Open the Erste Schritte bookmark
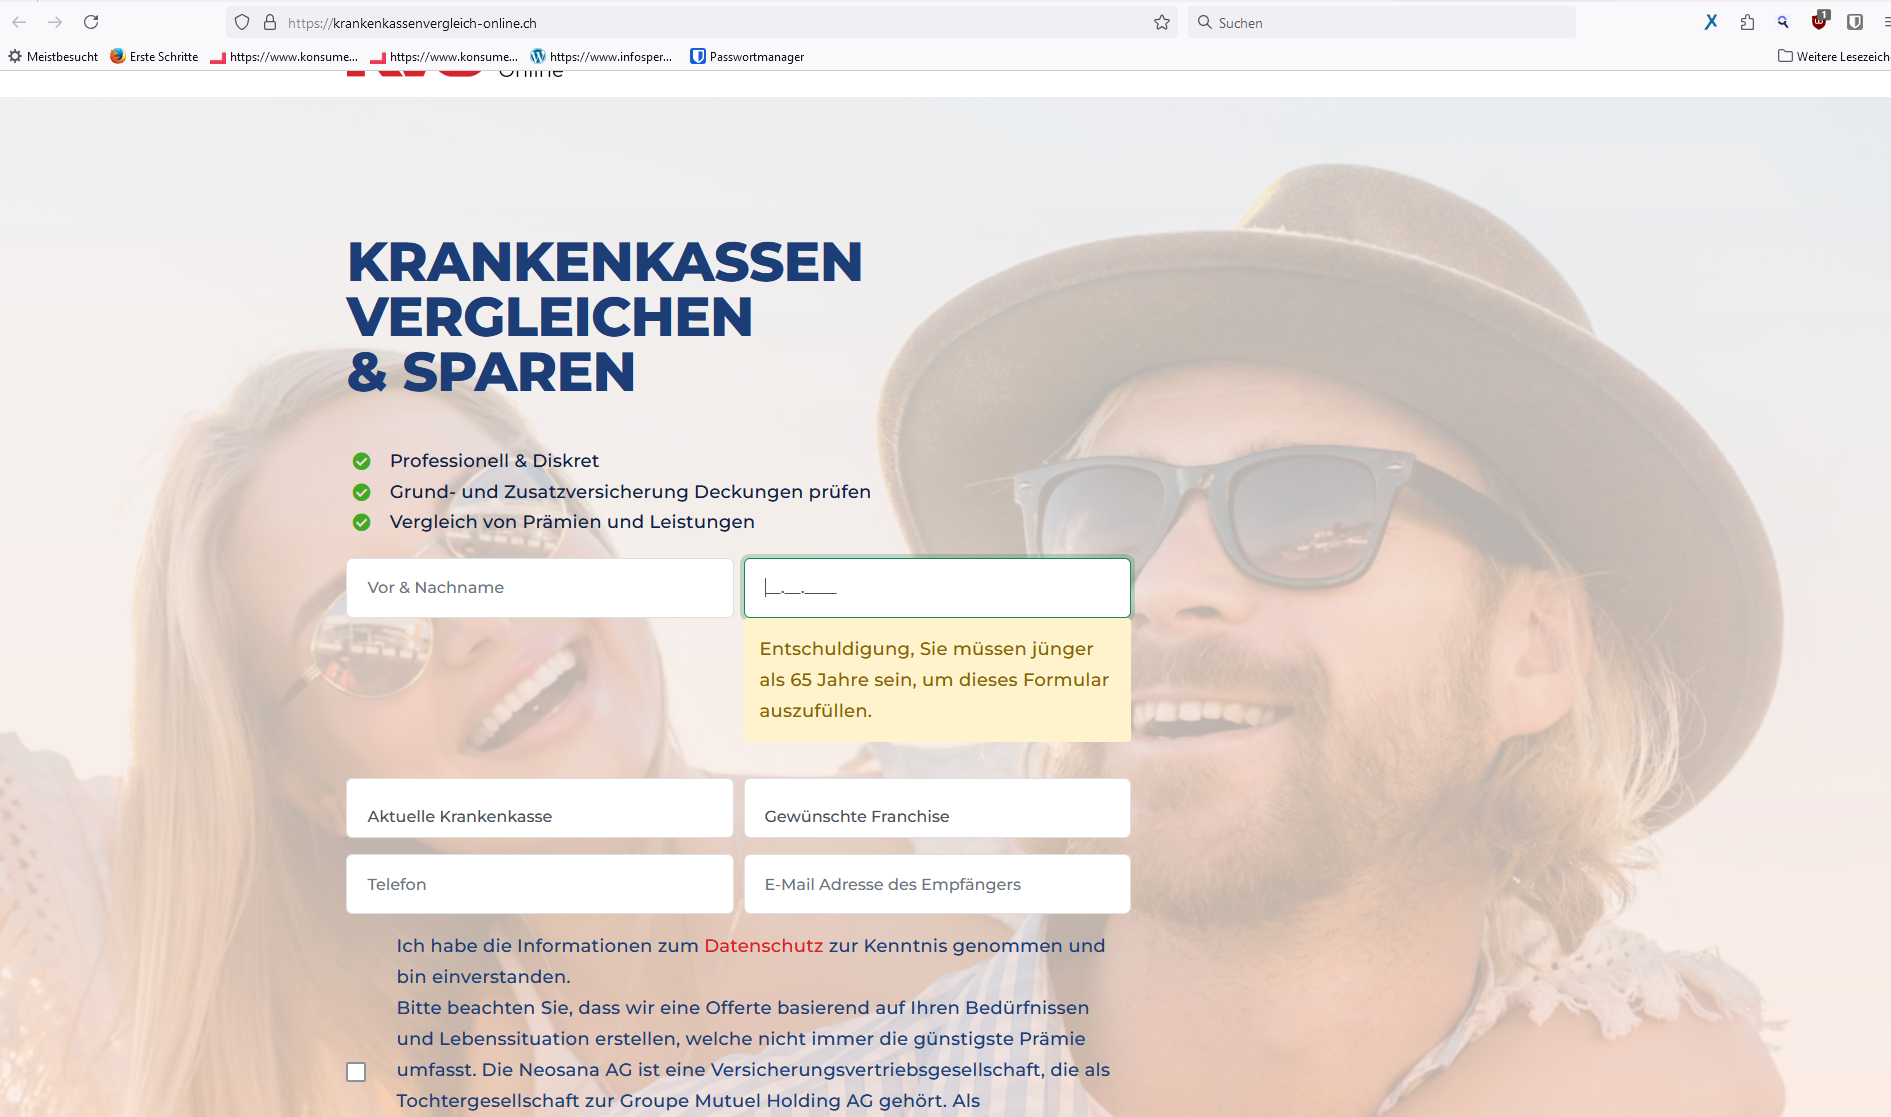Screen dimensions: 1891x1117 (154, 57)
